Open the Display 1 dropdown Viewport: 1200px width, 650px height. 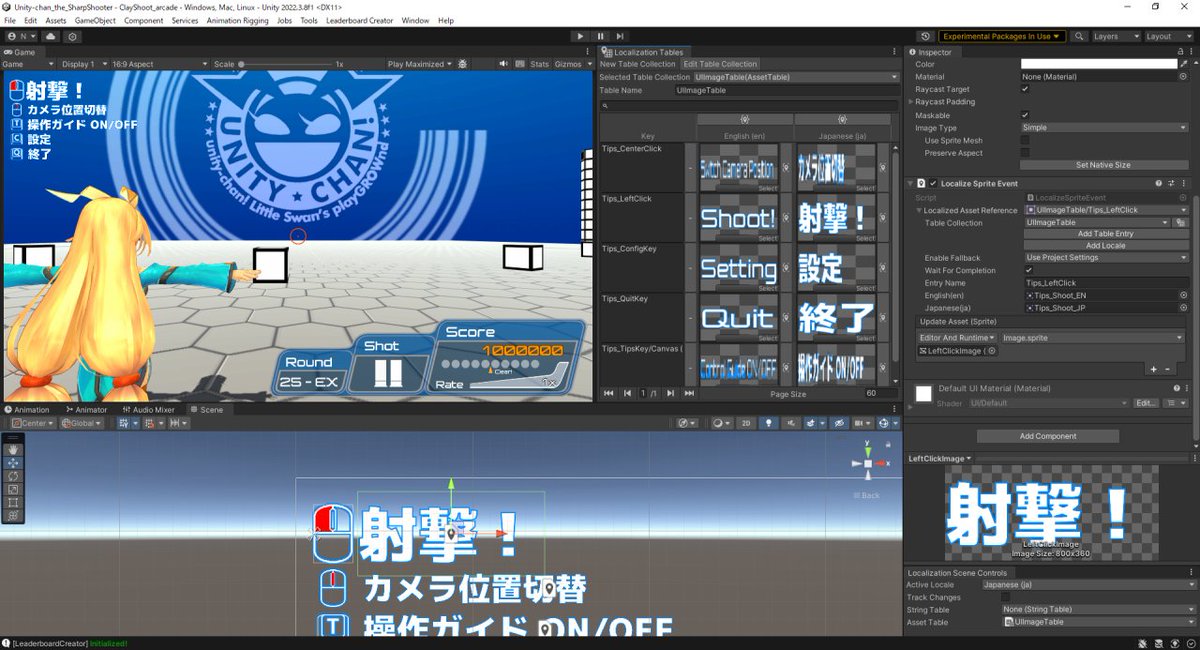(83, 64)
